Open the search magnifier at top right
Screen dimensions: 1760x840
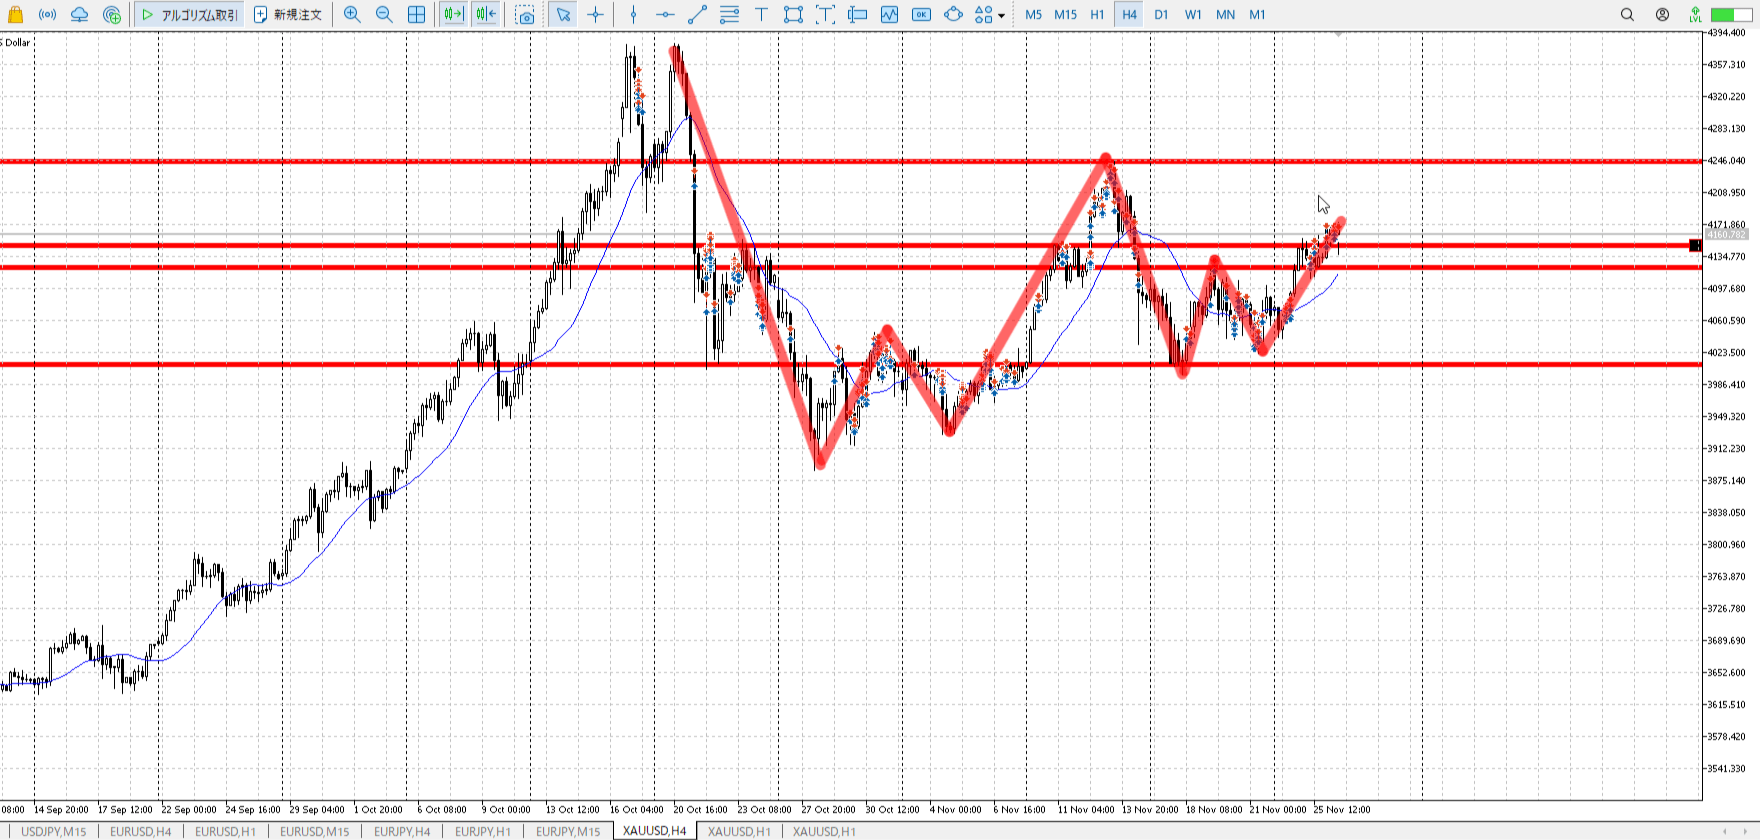(x=1627, y=14)
